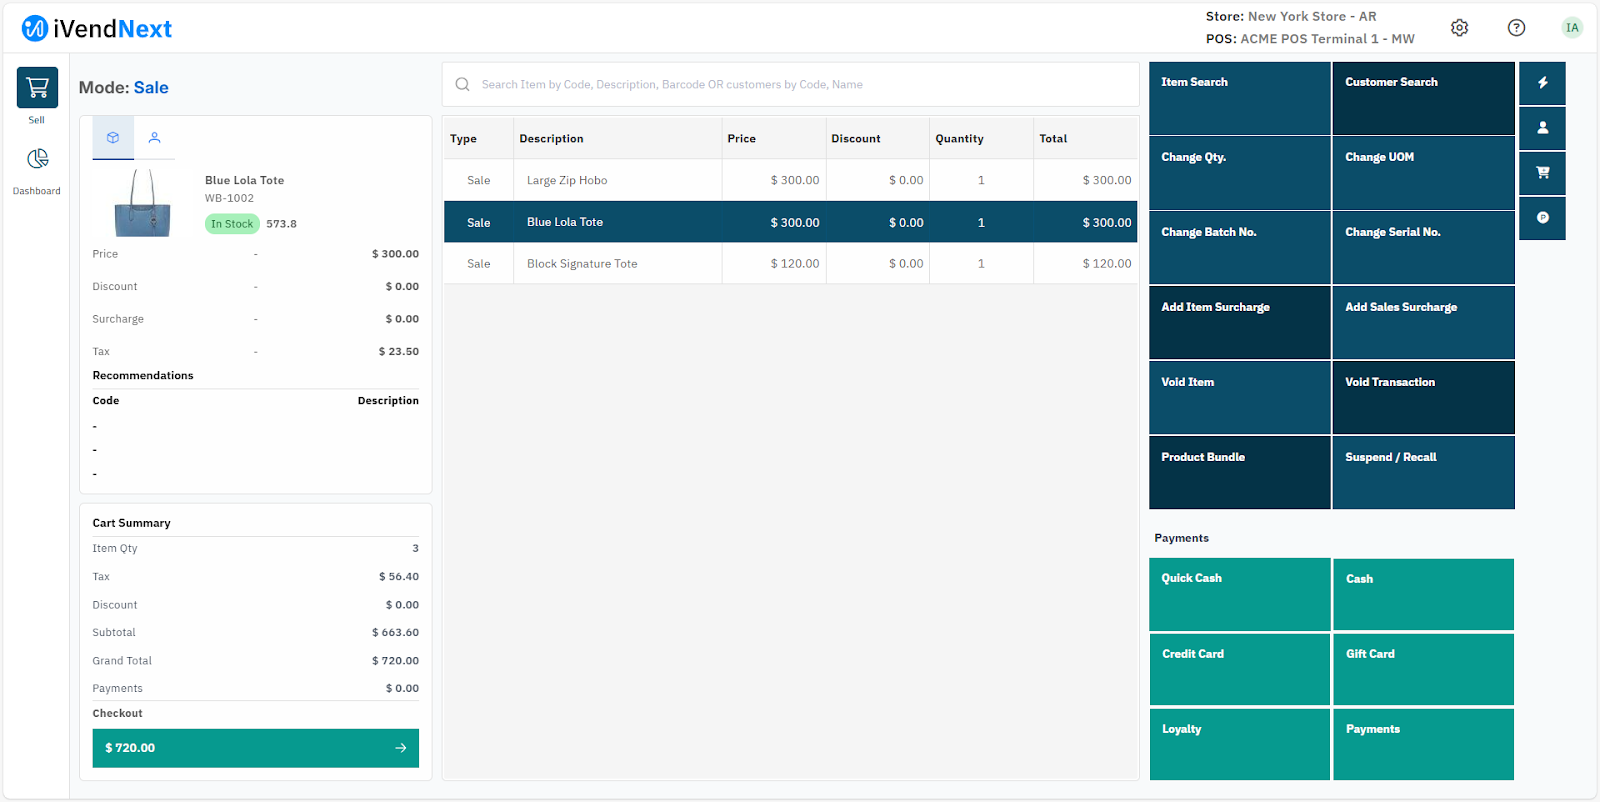This screenshot has height=802, width=1600.
Task: Click the settings gear icon
Action: pos(1459,28)
